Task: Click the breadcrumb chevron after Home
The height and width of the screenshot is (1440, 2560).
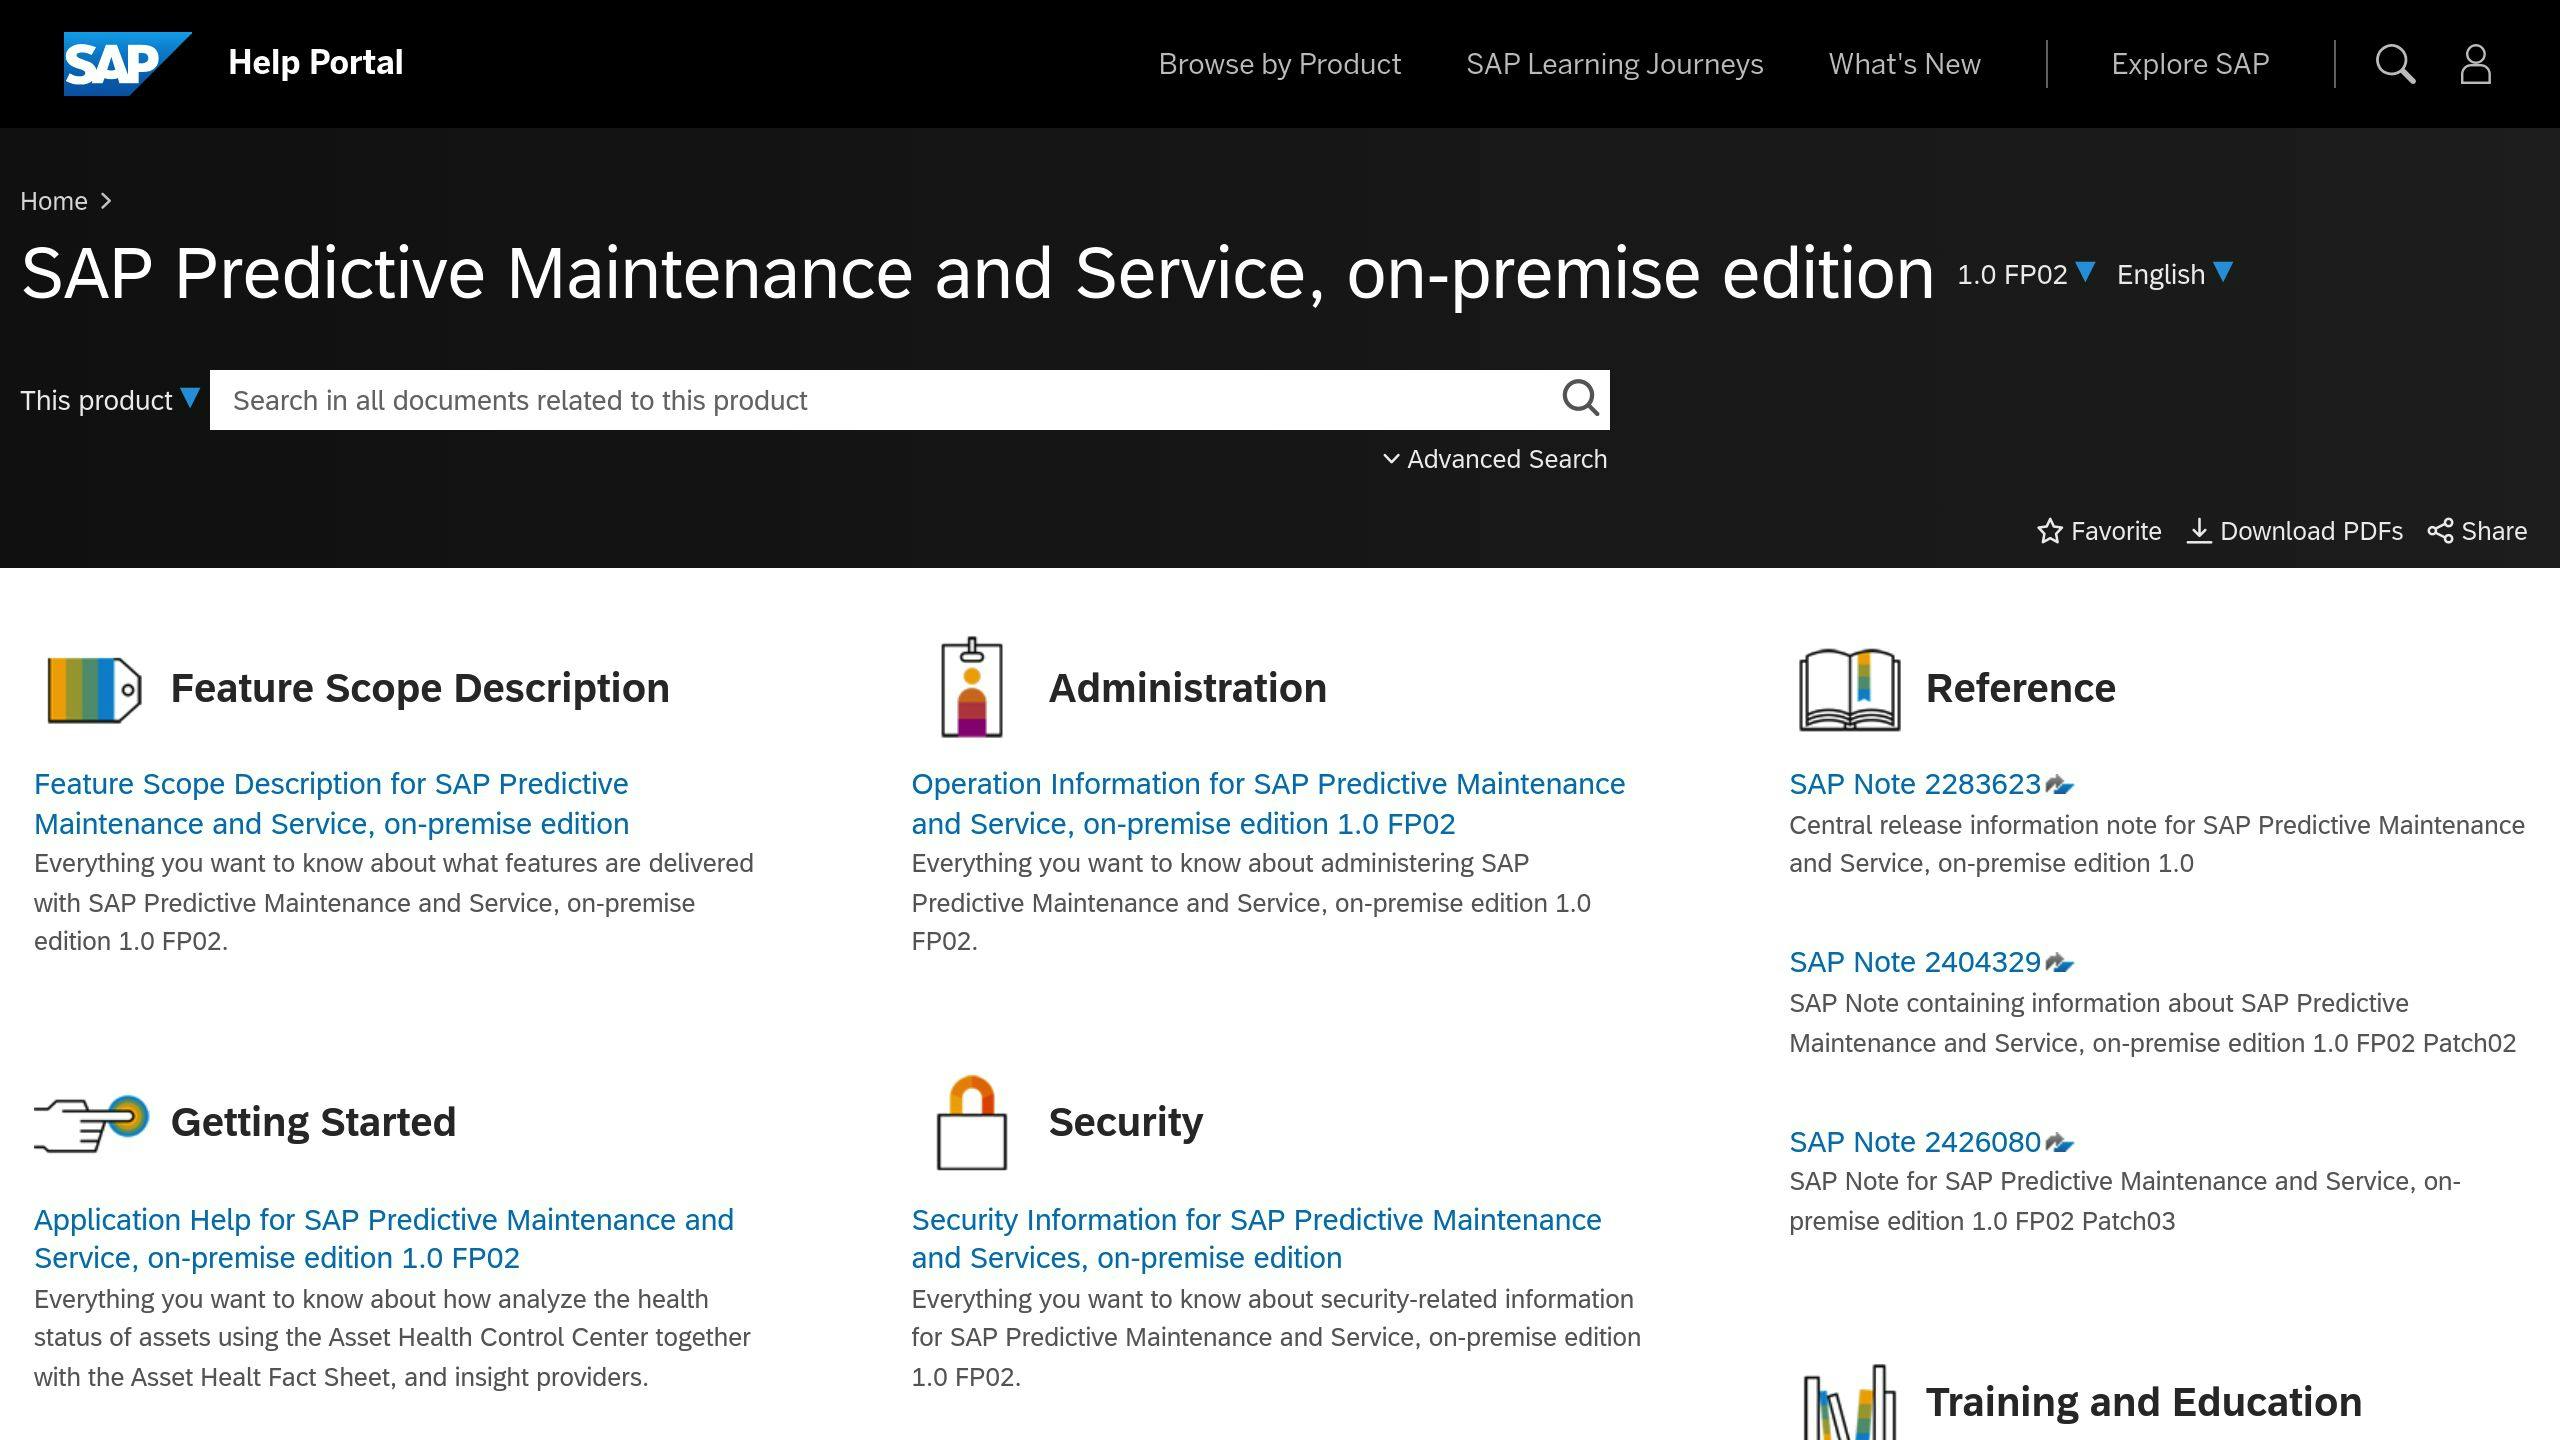Action: (x=106, y=201)
